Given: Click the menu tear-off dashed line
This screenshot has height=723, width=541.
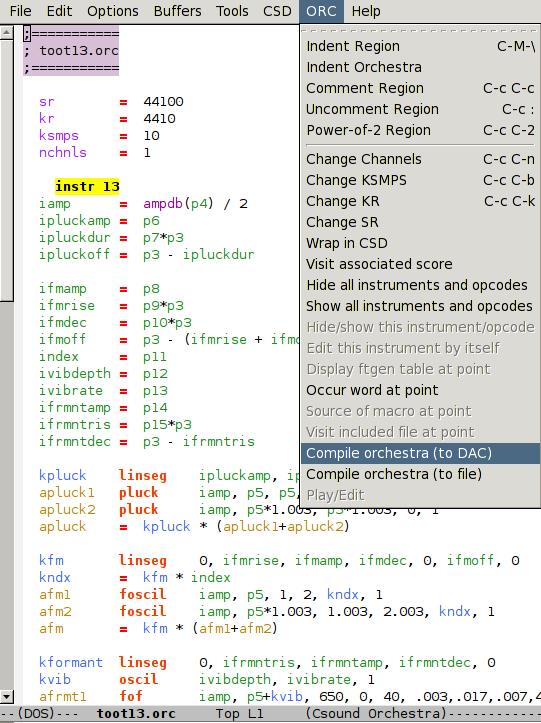Looking at the screenshot, I should pos(420,30).
